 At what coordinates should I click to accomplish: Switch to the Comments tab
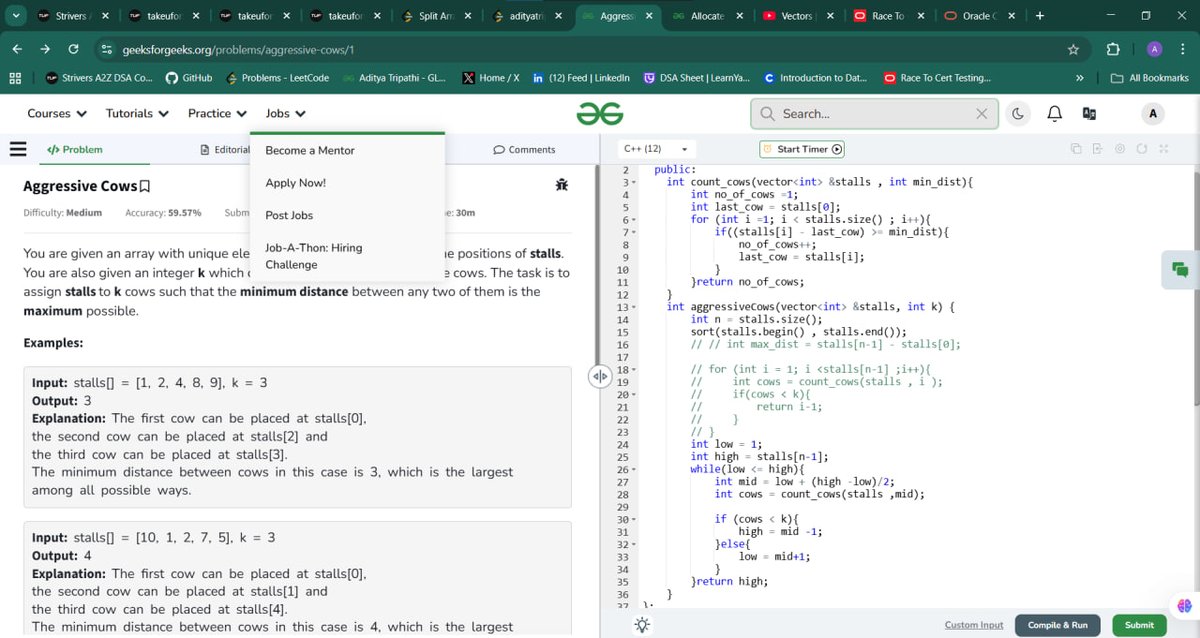coord(524,150)
